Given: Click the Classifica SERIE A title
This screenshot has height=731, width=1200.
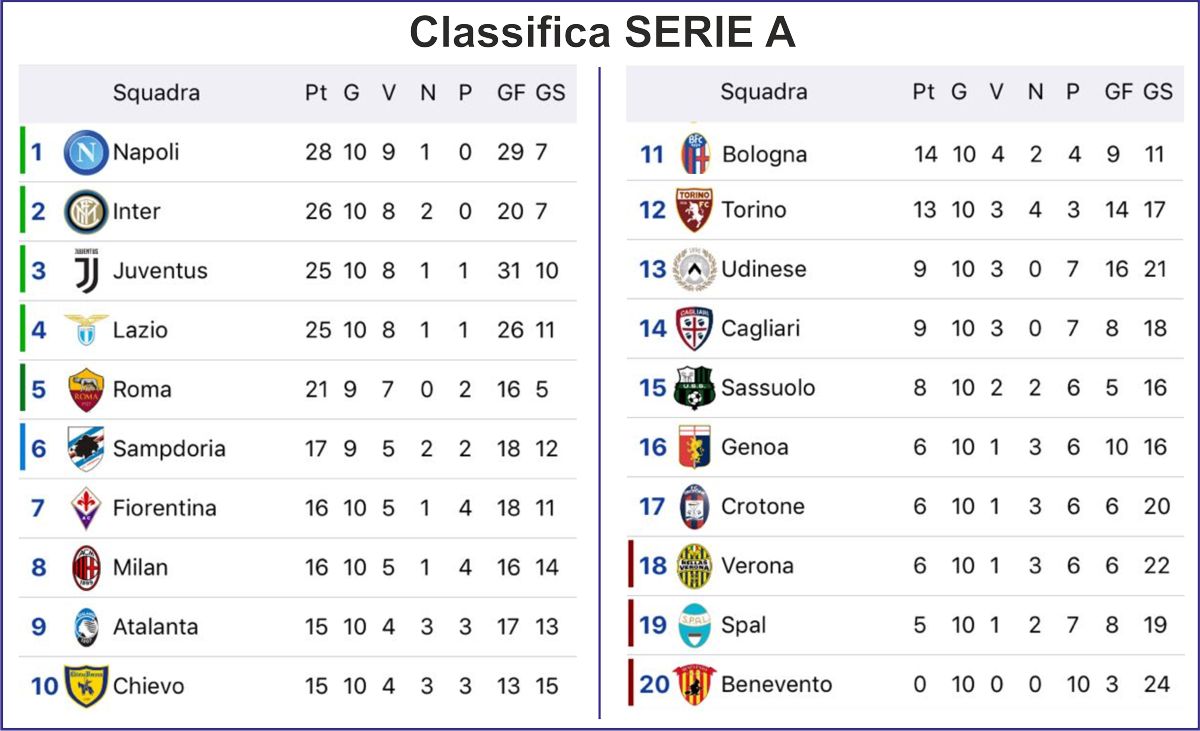Looking at the screenshot, I should click(x=602, y=33).
